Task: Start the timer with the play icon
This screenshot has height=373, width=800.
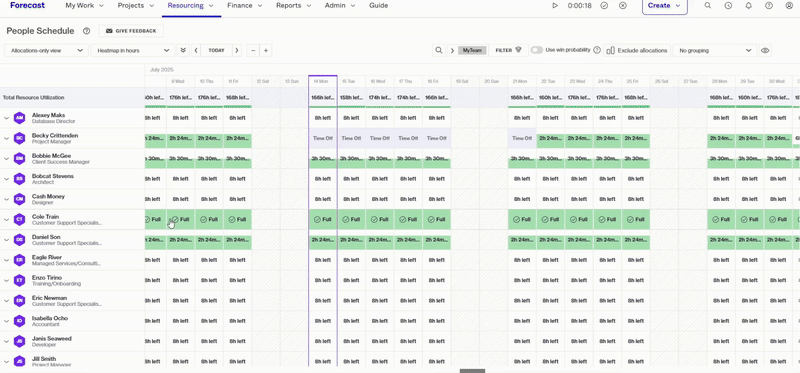Action: pyautogui.click(x=555, y=6)
